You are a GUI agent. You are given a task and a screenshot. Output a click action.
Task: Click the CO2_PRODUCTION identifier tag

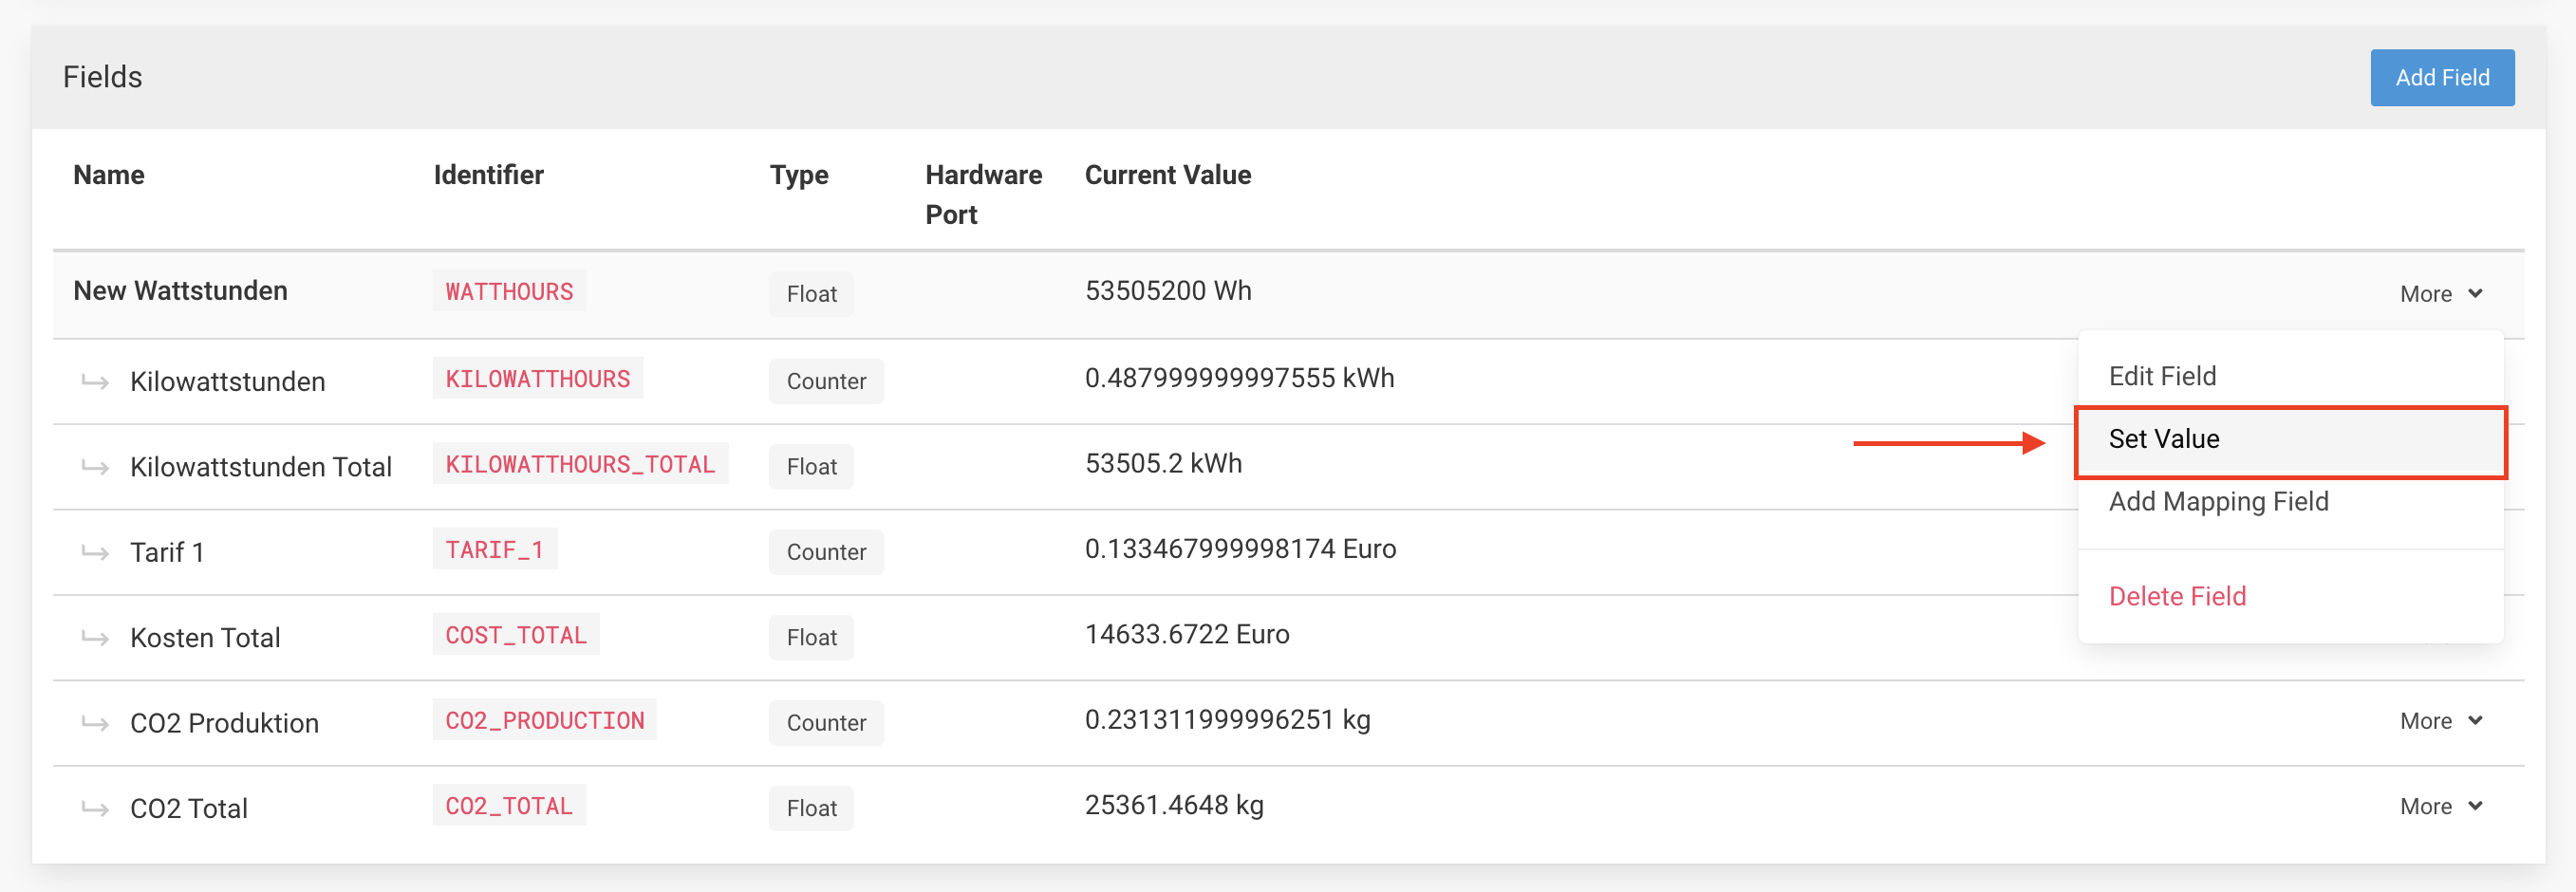544,720
